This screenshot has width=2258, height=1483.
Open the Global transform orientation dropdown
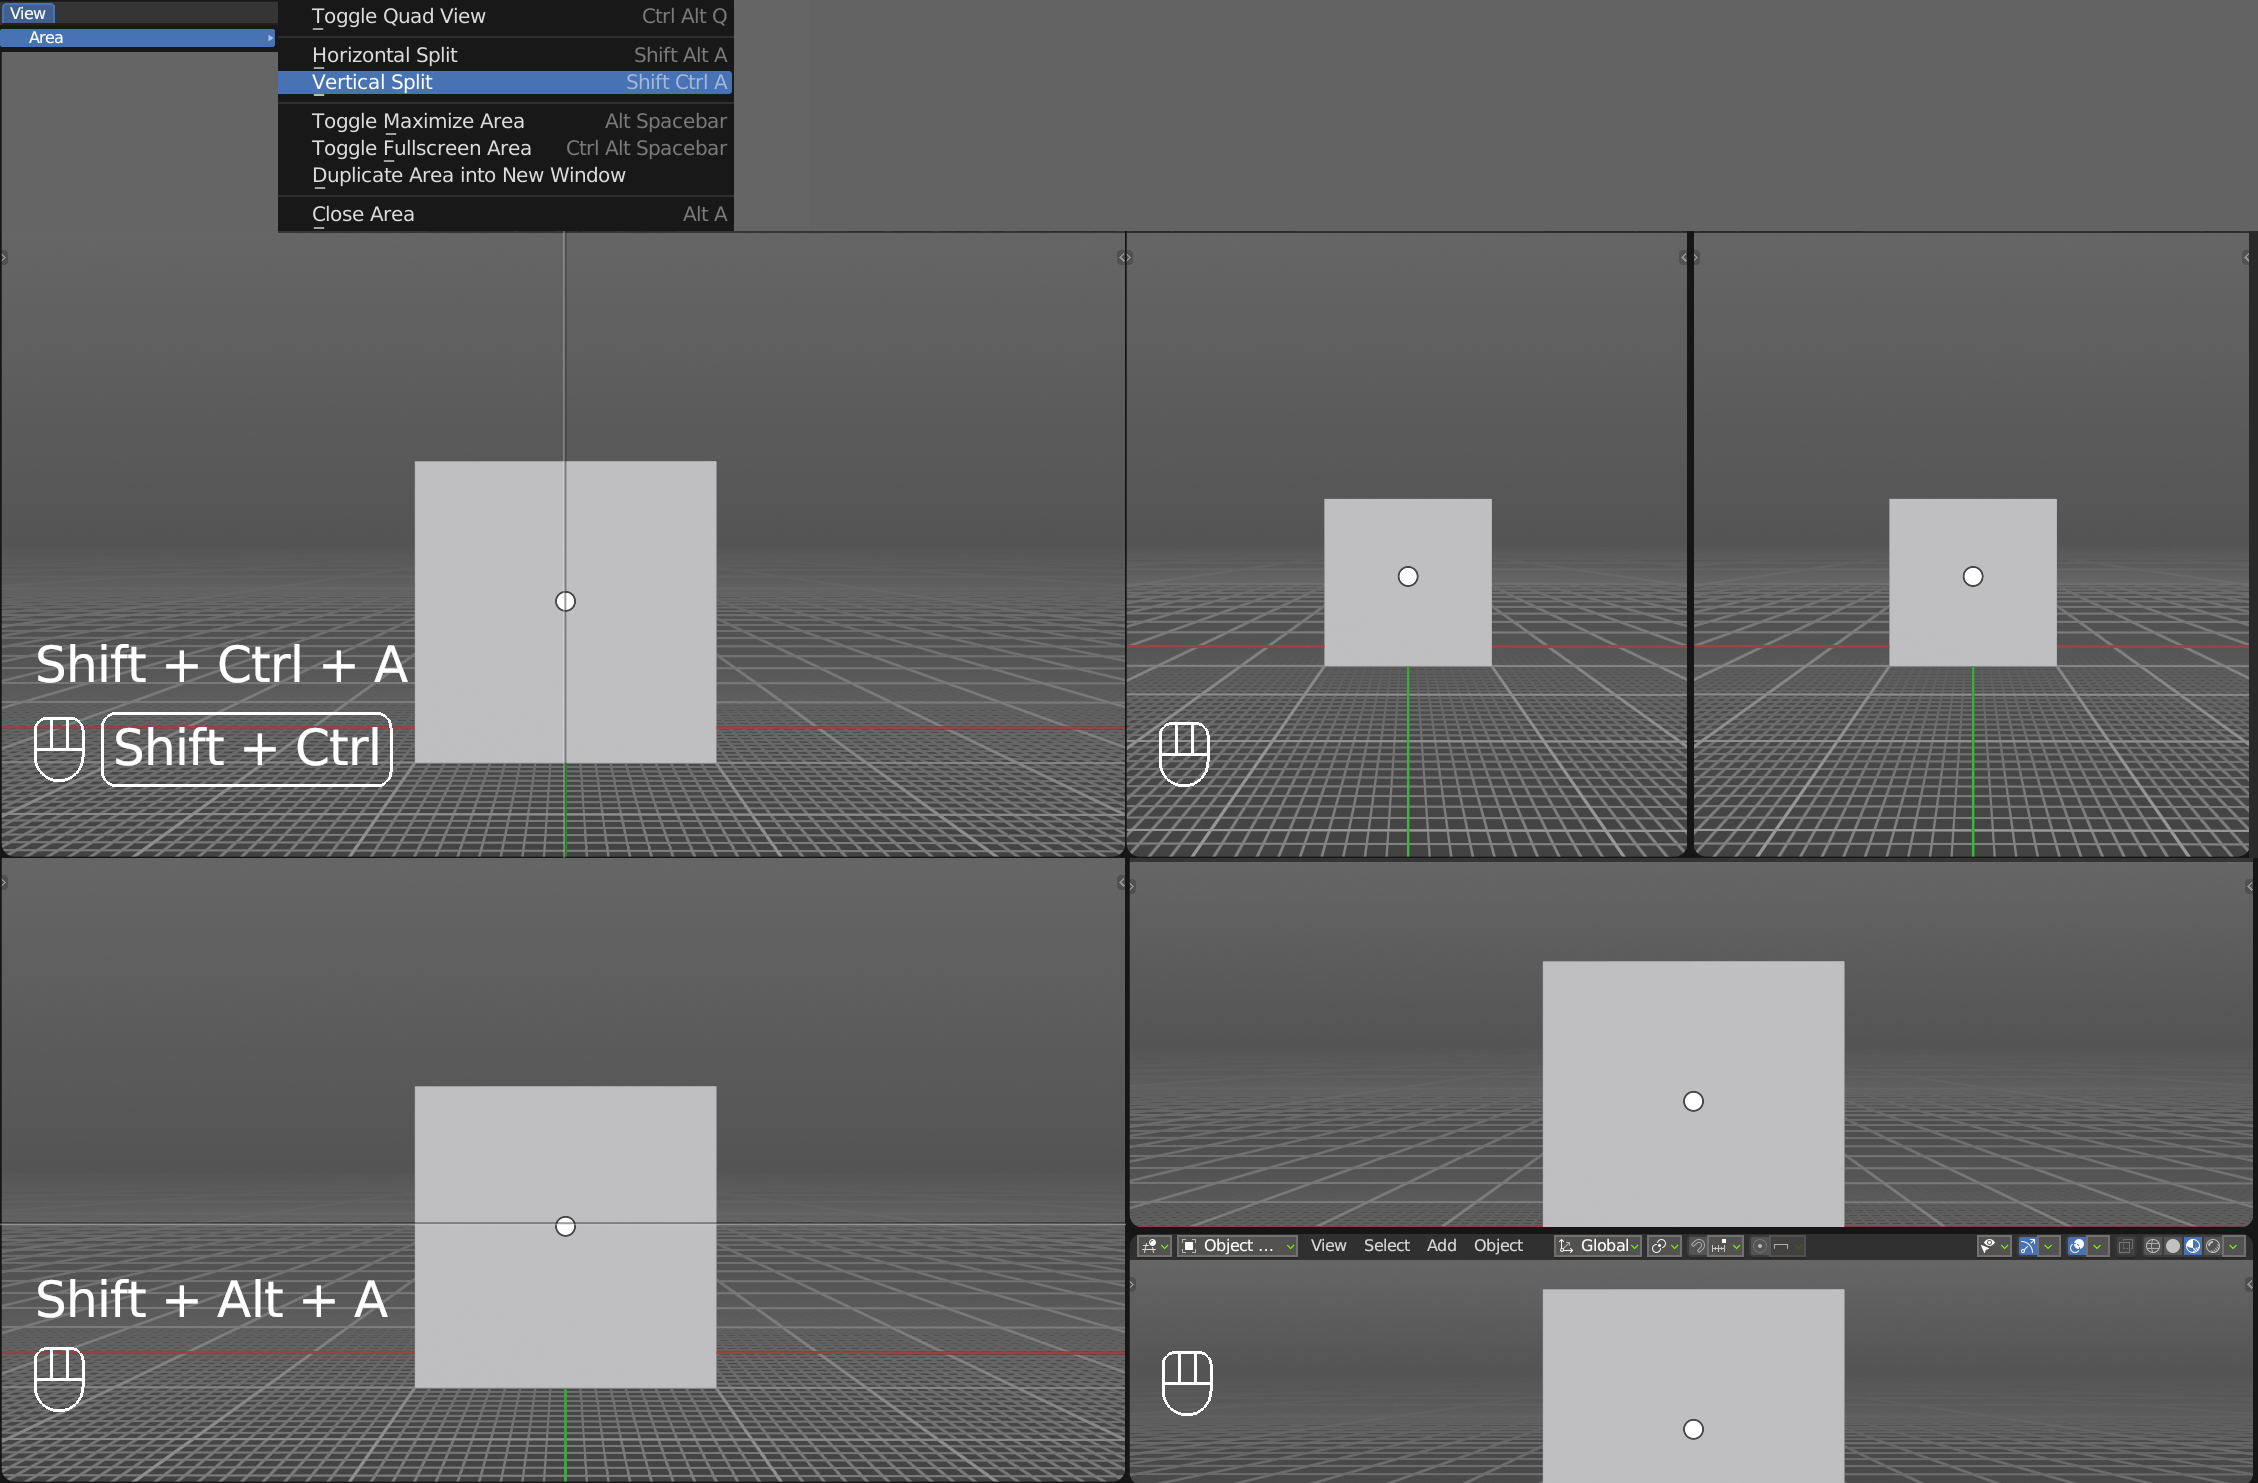point(1600,1246)
